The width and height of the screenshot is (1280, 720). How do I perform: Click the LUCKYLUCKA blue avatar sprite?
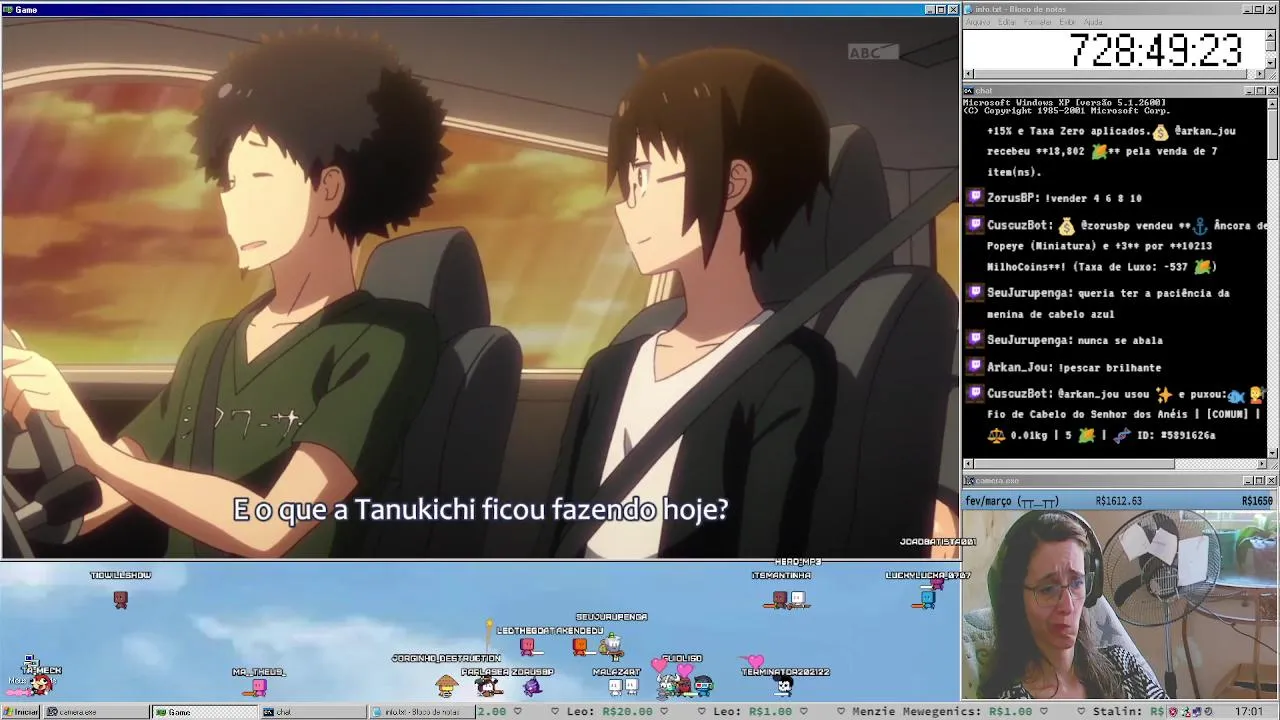[x=928, y=598]
